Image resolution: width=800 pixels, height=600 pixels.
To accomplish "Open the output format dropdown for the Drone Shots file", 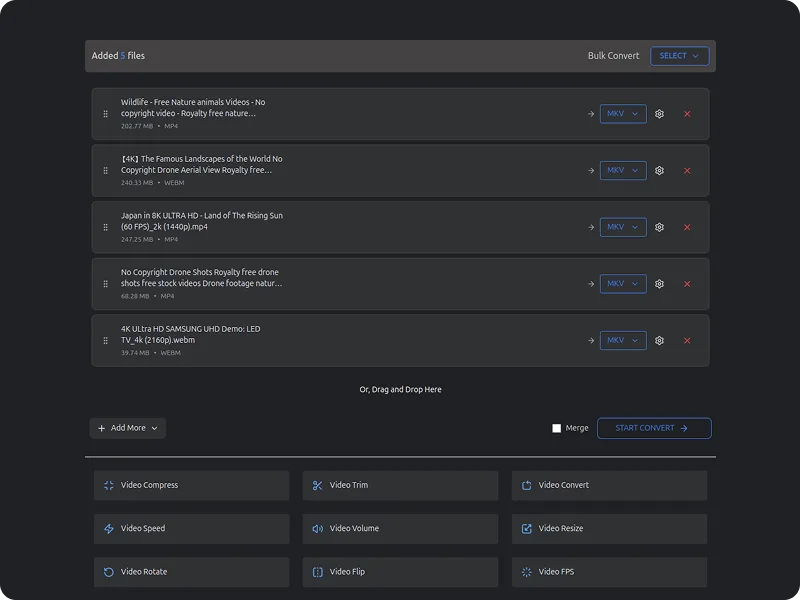I will [622, 283].
